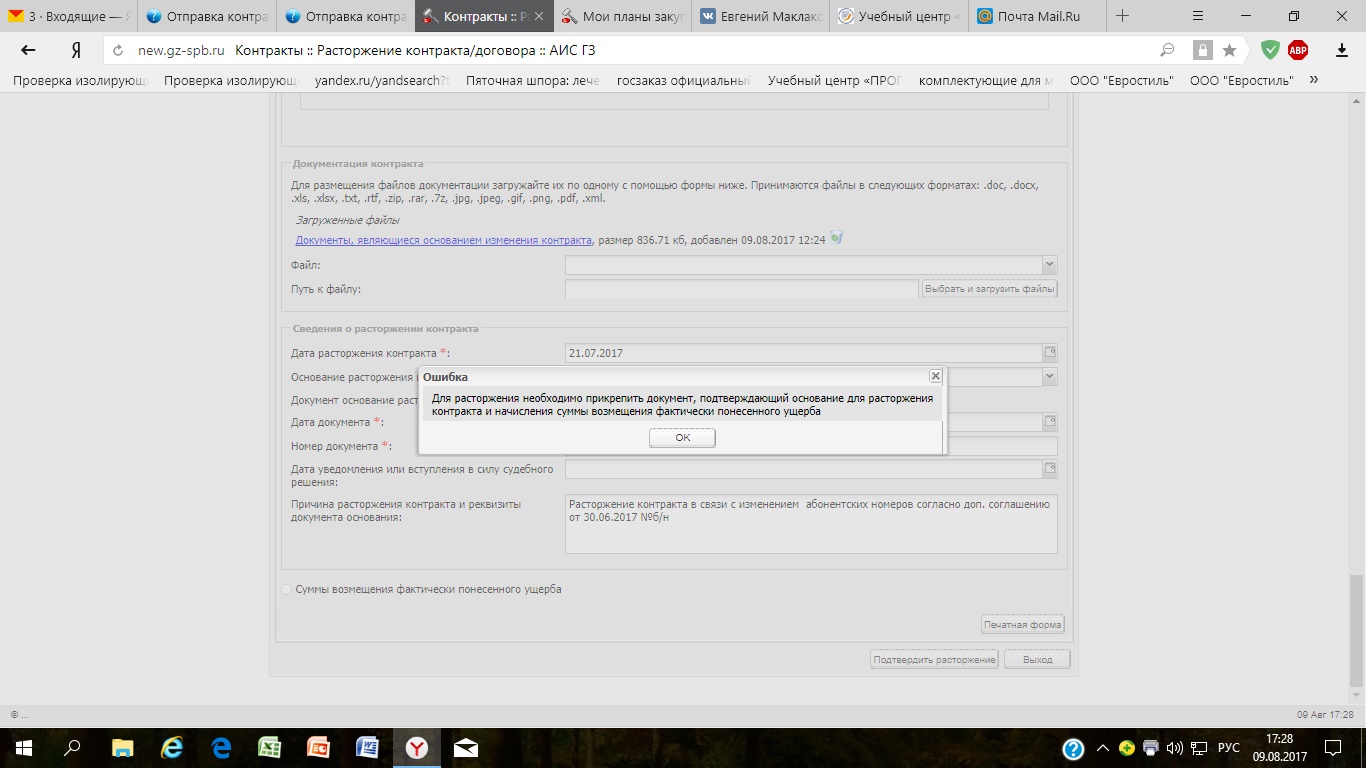1366x768 pixels.
Task: Reload the page in address bar
Action: [118, 51]
